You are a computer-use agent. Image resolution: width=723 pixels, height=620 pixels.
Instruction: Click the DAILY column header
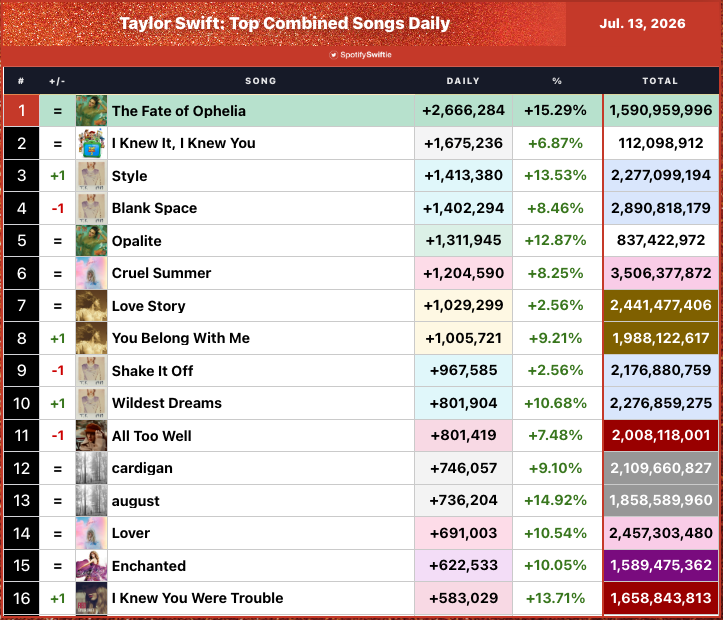coord(463,81)
